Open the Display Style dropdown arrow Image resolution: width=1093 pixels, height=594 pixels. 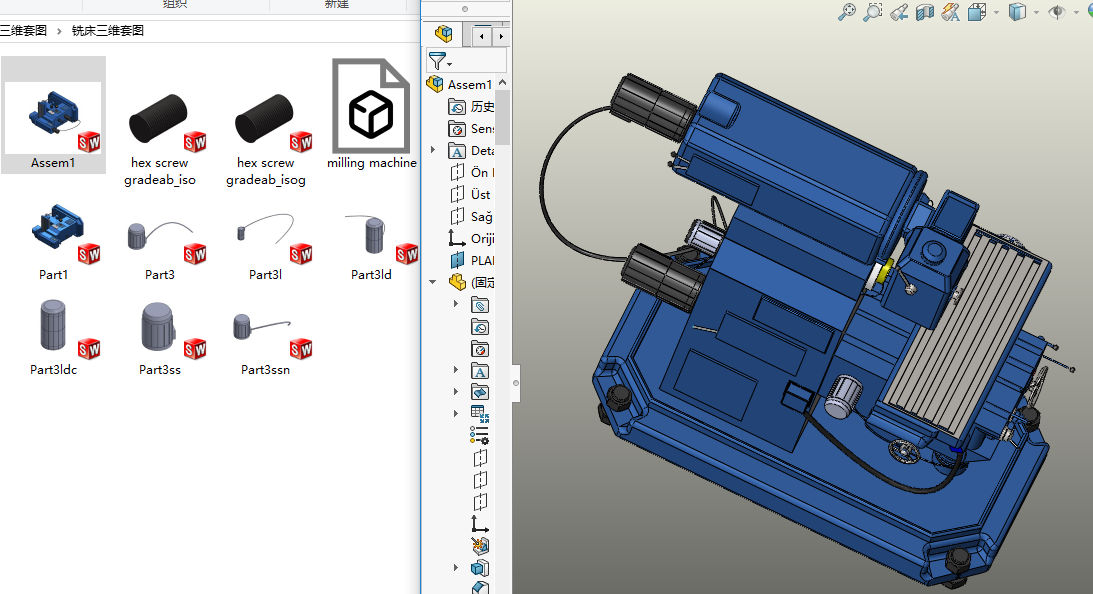(1036, 13)
